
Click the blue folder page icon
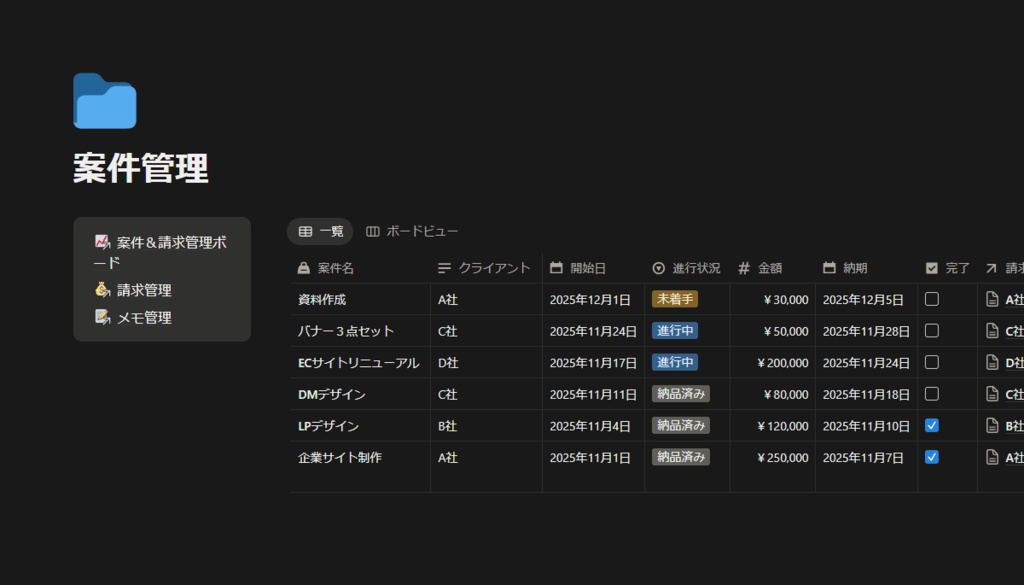104,103
